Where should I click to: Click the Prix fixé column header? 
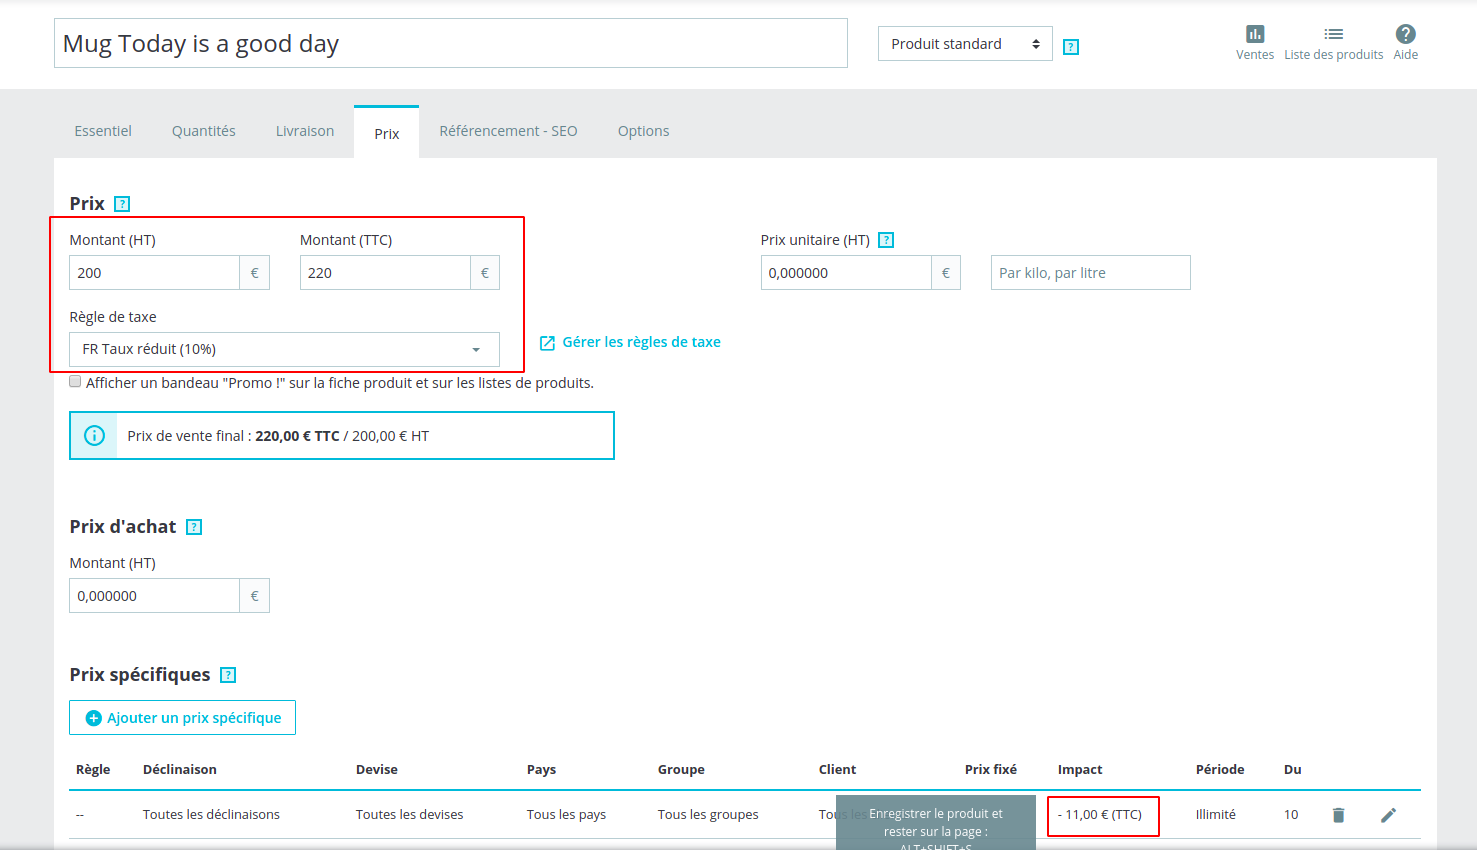pos(991,769)
